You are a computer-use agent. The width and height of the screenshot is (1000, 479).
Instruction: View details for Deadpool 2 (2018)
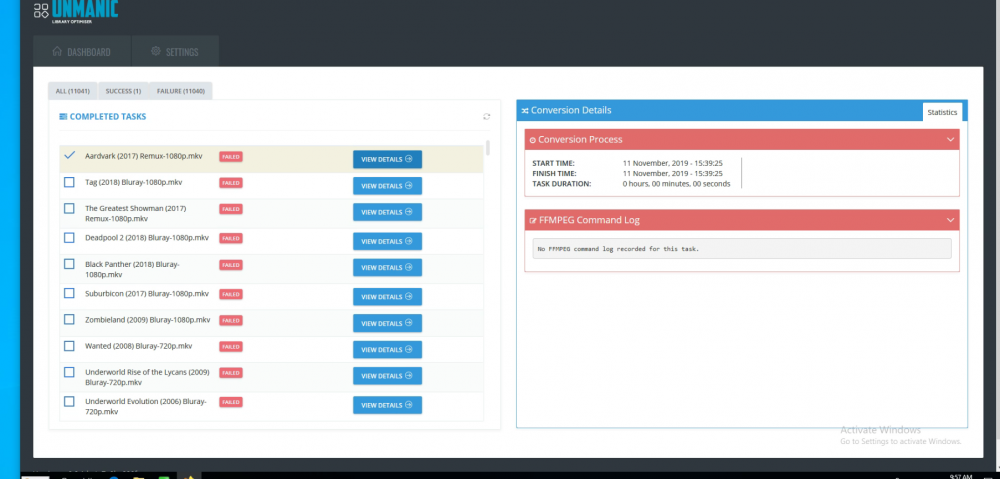(x=387, y=242)
